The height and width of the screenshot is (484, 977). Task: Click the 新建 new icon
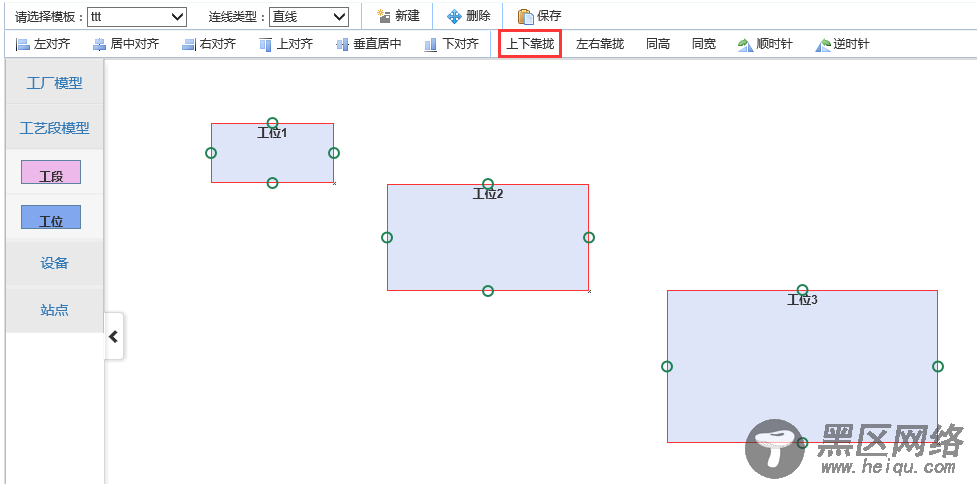[x=384, y=16]
